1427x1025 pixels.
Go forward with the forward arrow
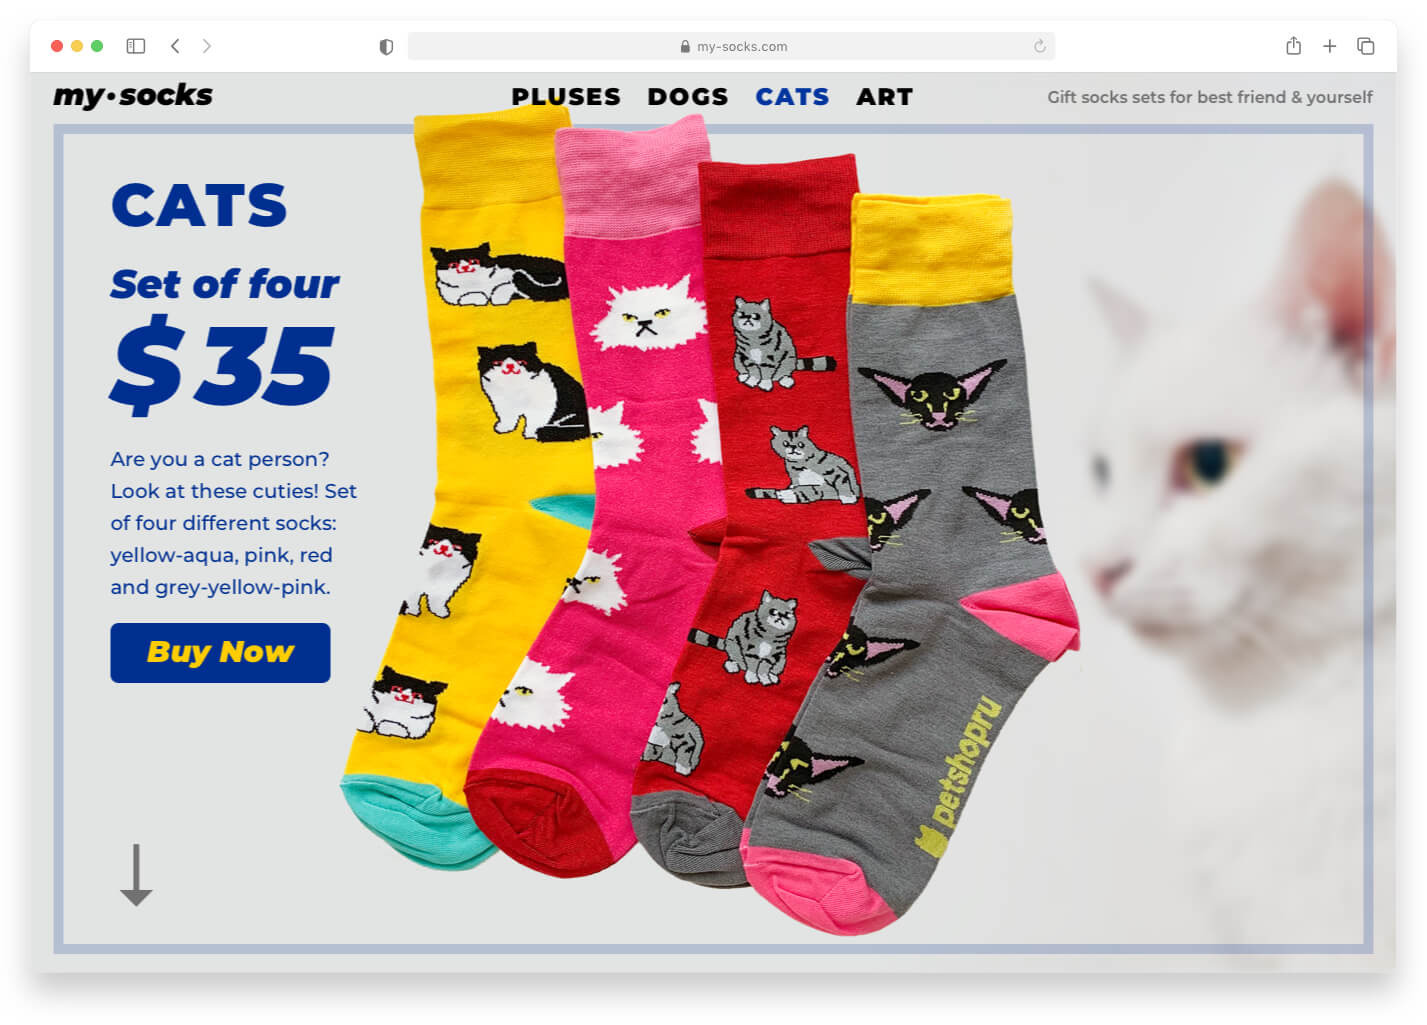(207, 46)
